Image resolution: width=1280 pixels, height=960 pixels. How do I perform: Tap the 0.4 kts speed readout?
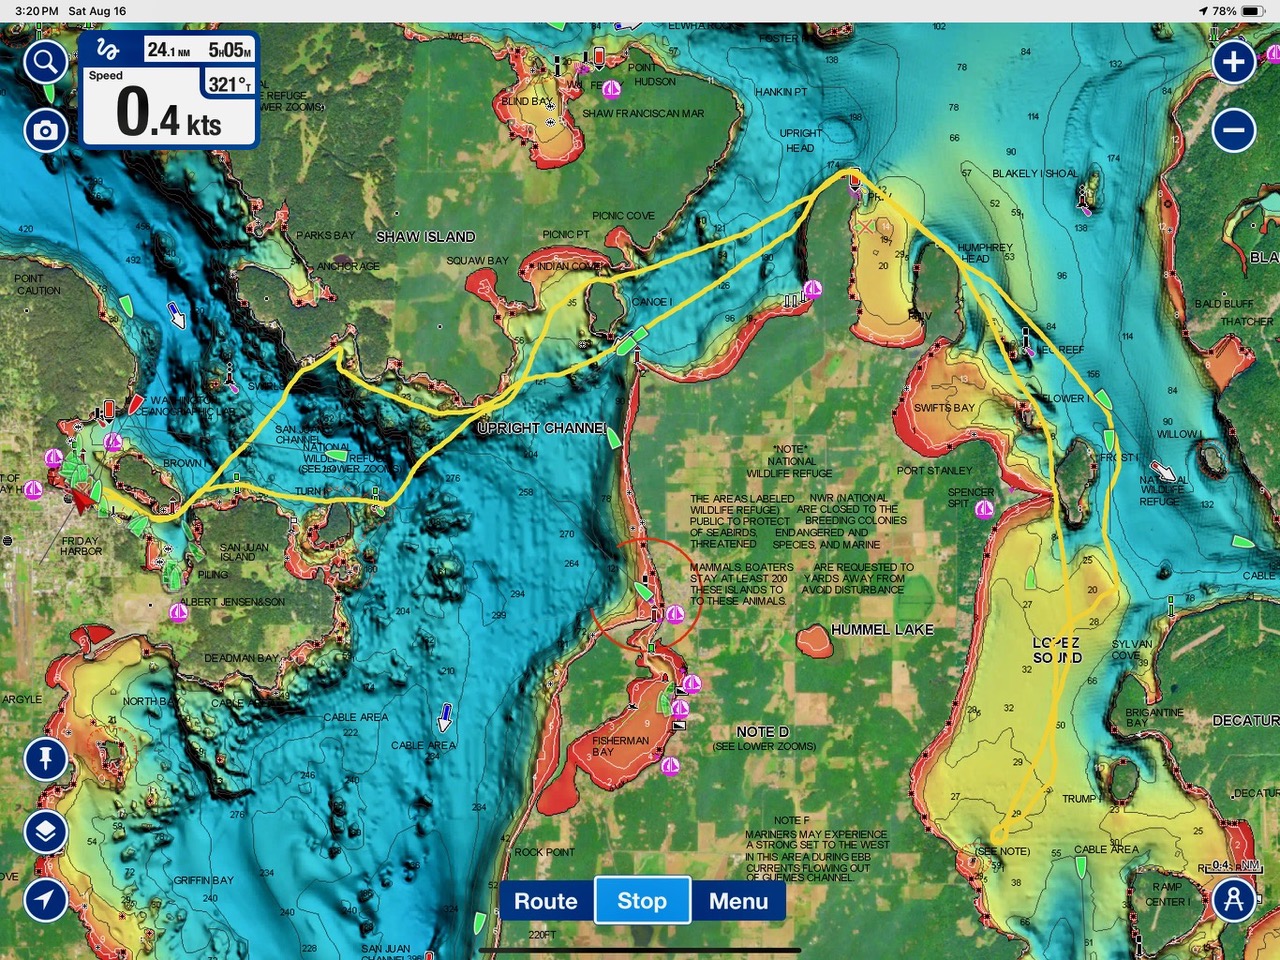pos(168,114)
